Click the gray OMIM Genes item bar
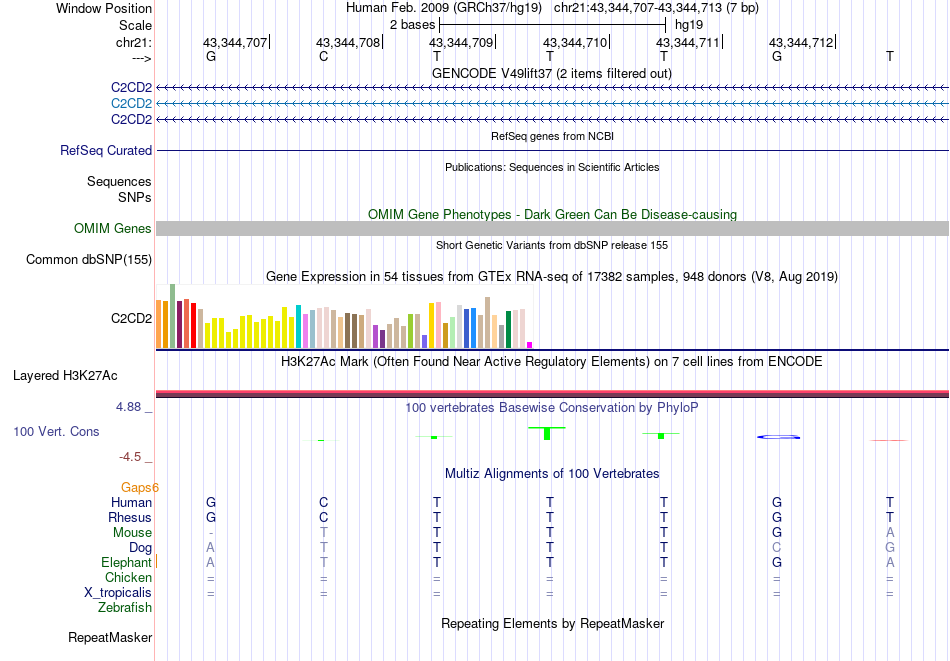Viewport: 950px width, 661px height. pyautogui.click(x=552, y=228)
